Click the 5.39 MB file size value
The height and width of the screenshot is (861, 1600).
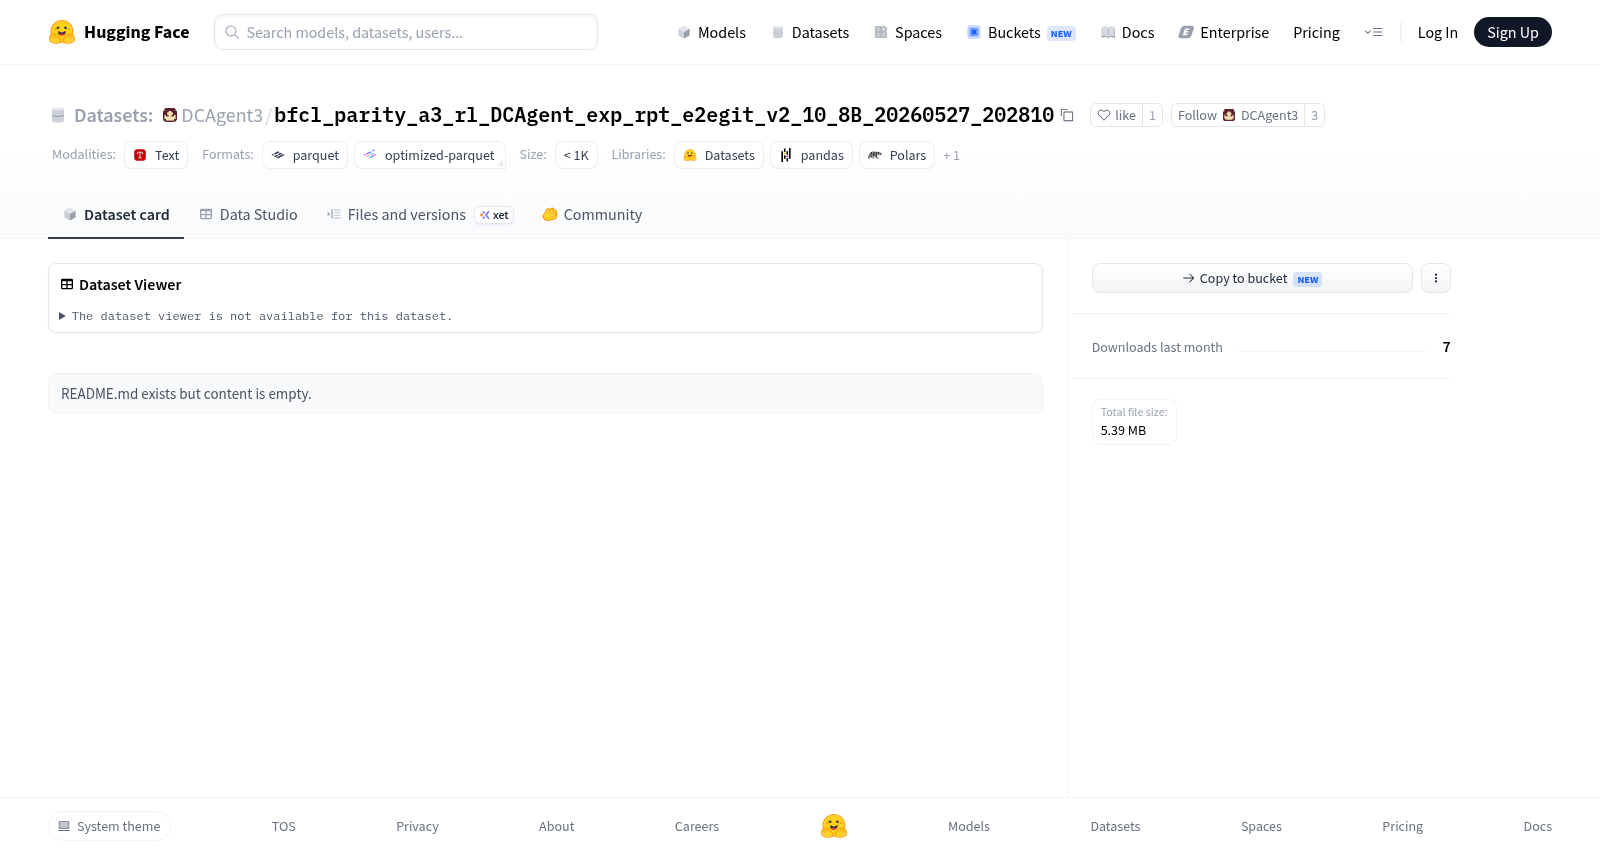pos(1123,431)
